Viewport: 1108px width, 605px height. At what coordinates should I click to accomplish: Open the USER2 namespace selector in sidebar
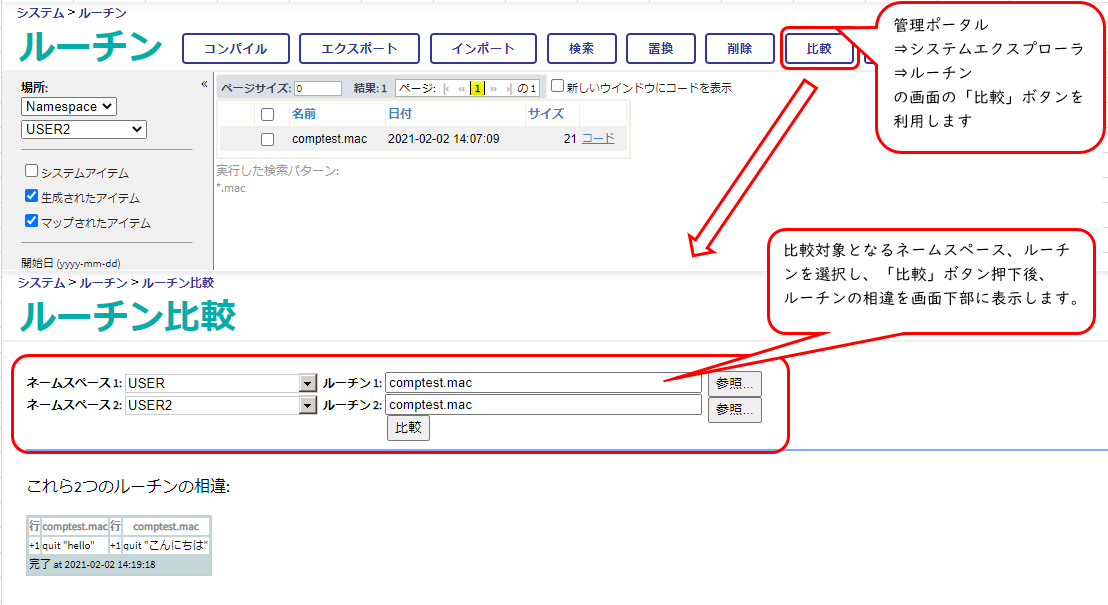point(83,129)
